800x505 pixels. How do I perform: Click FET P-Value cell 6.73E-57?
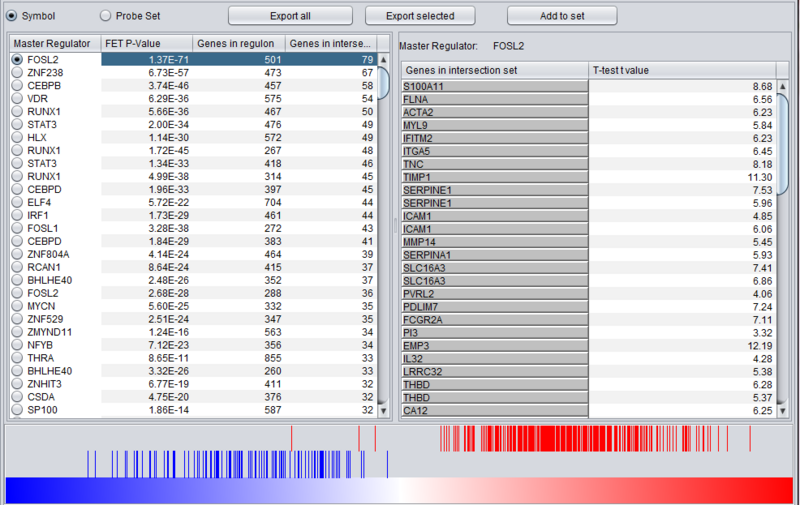click(147, 72)
